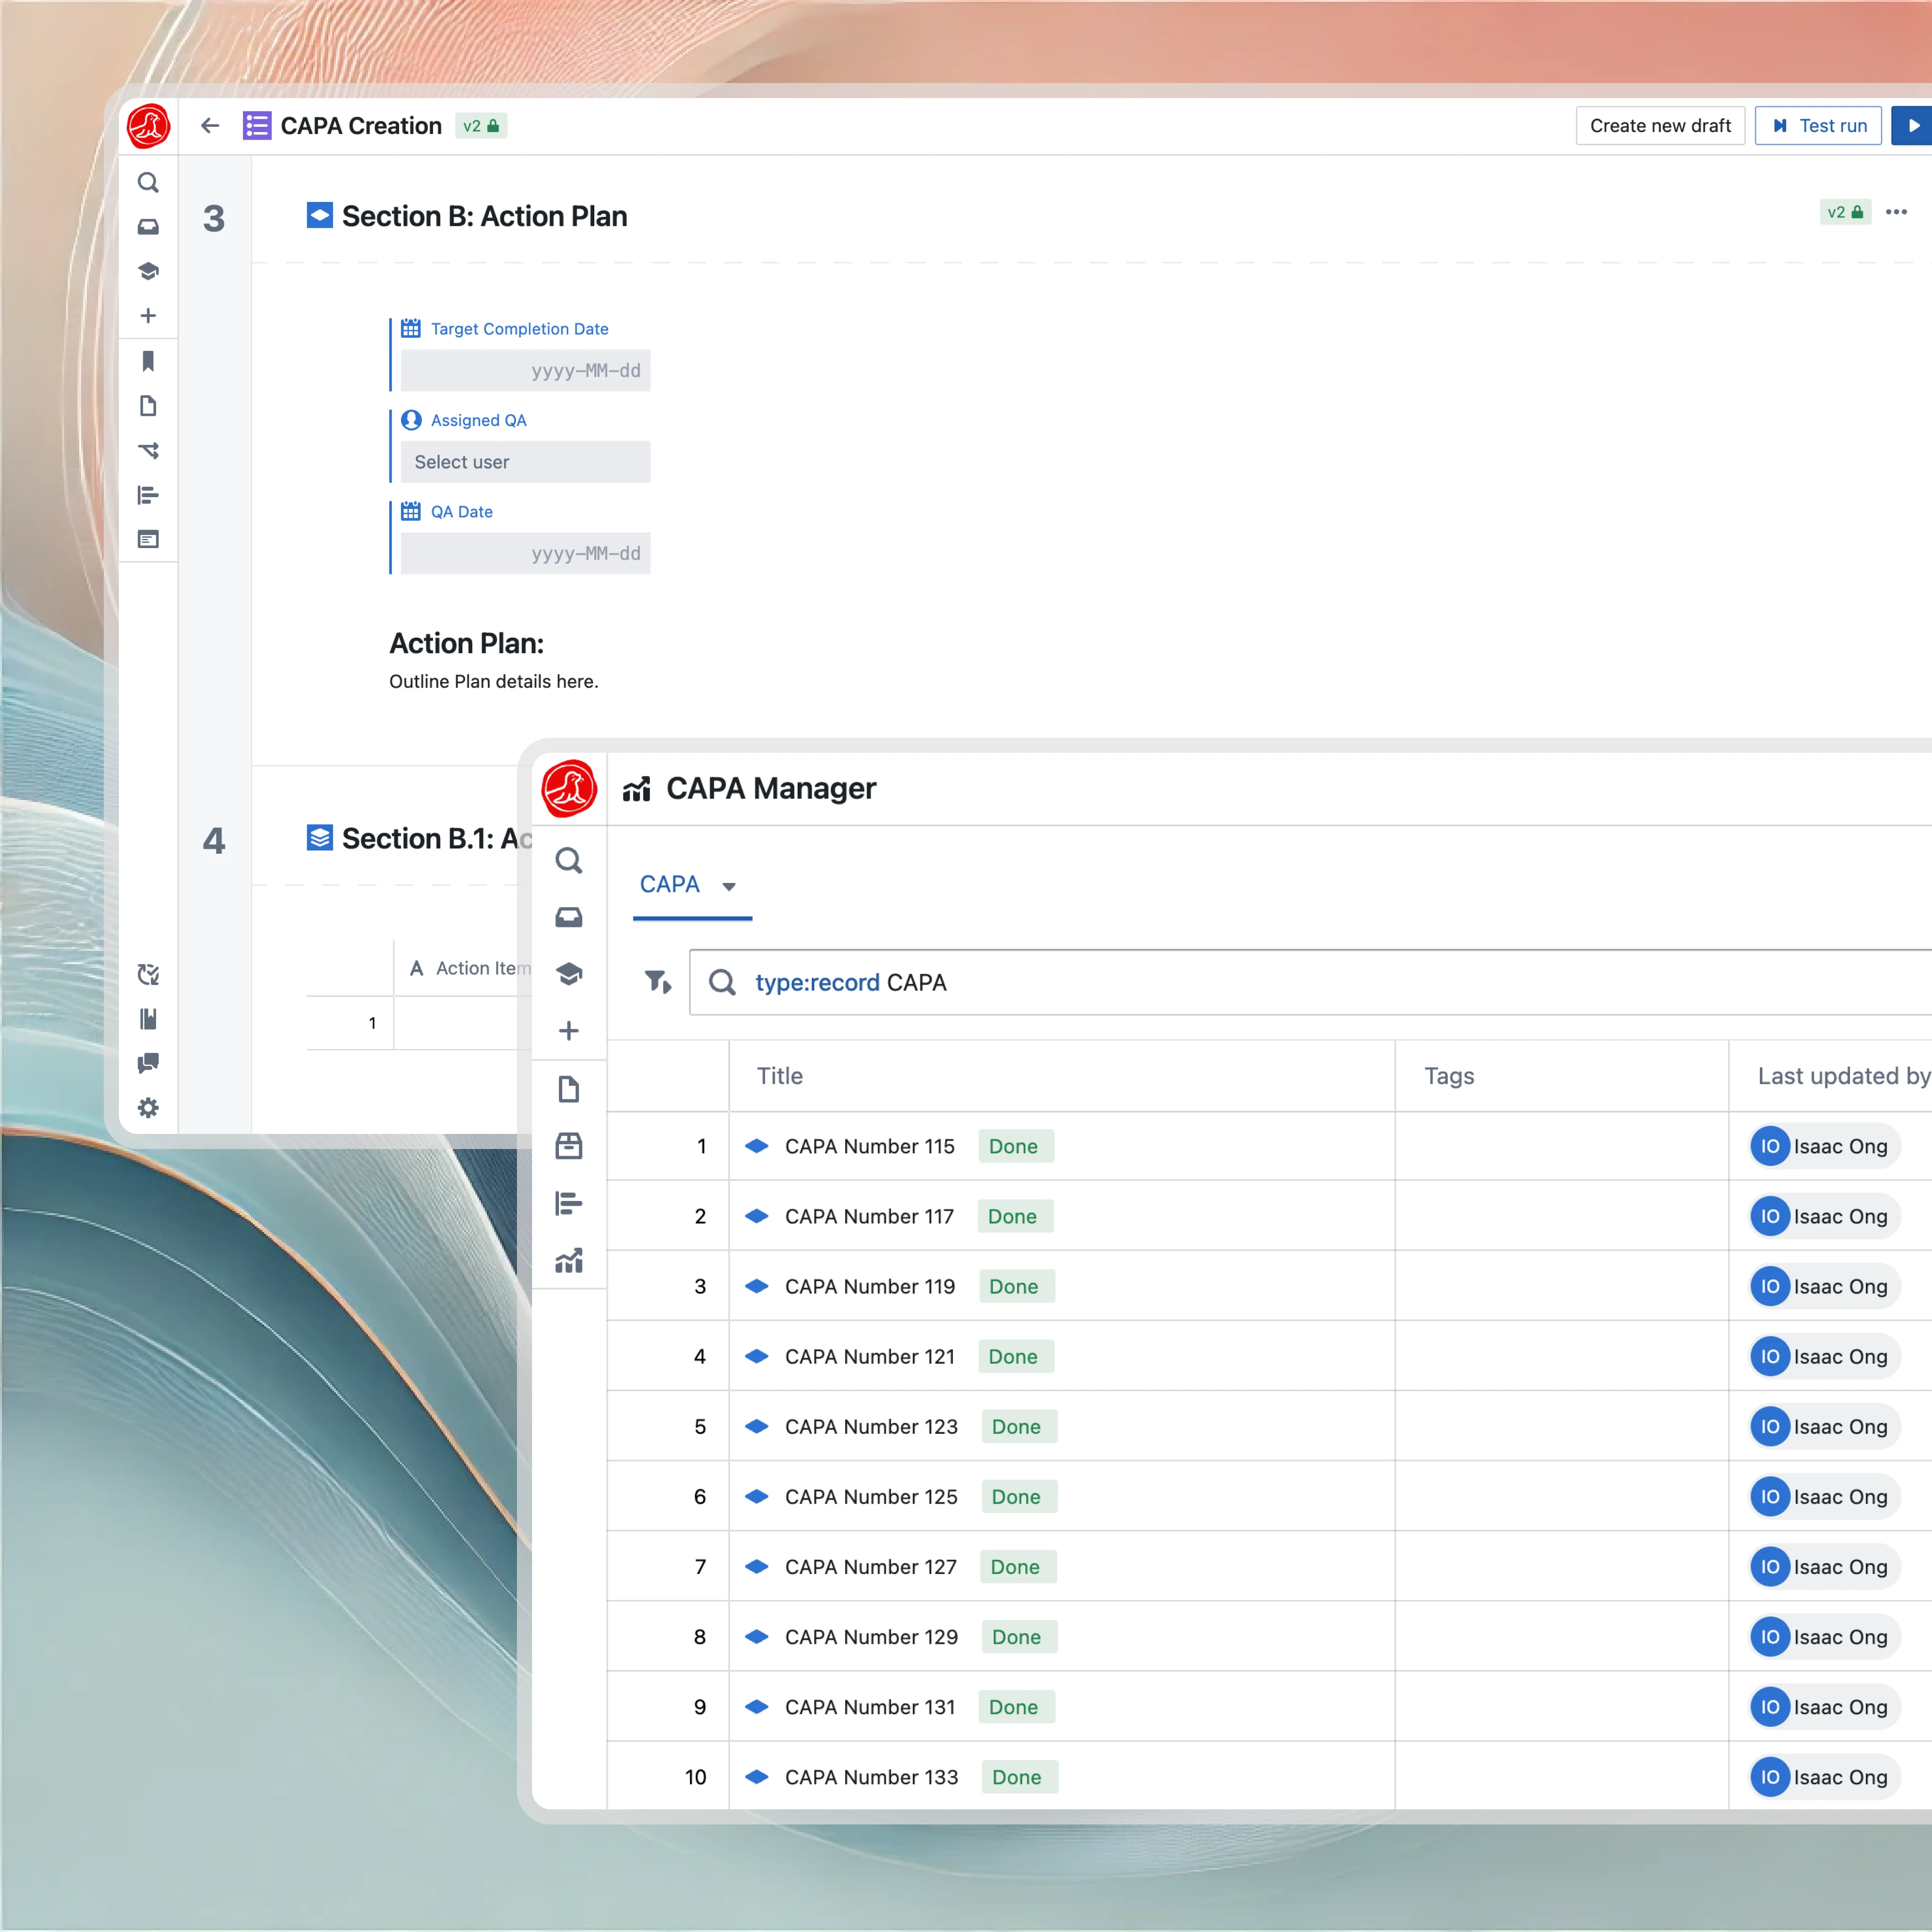Image resolution: width=1932 pixels, height=1932 pixels.
Task: Click the Target Completion Date field
Action: click(x=525, y=371)
